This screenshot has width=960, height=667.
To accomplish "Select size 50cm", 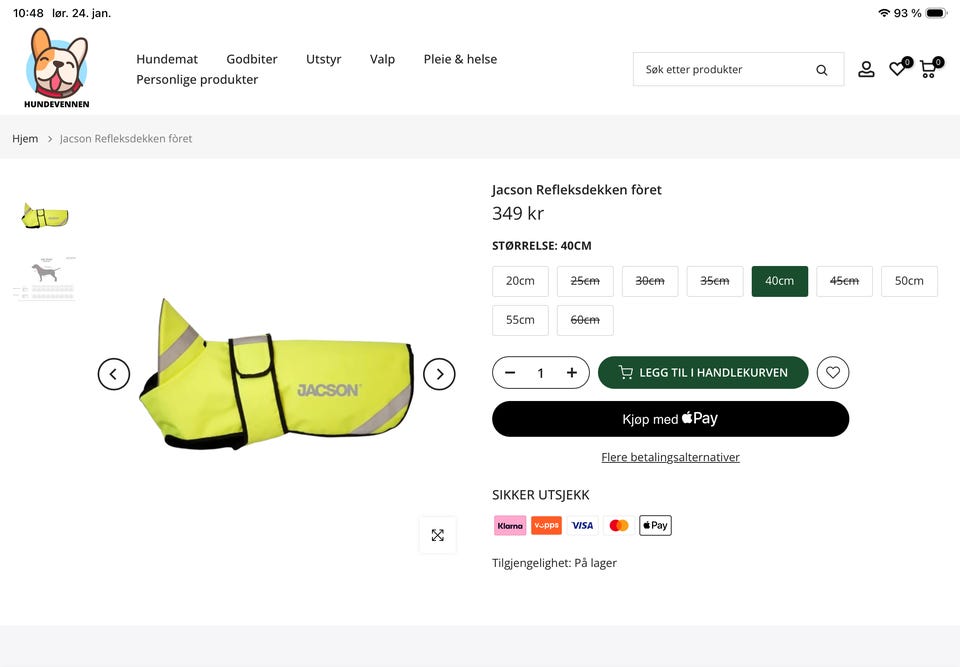I will [x=909, y=281].
